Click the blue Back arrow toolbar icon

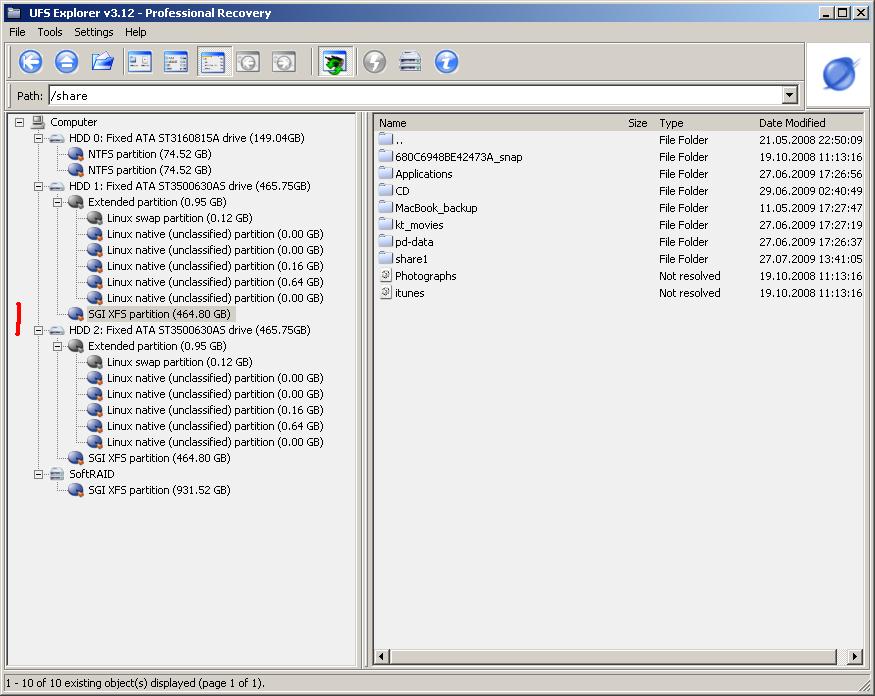31,61
